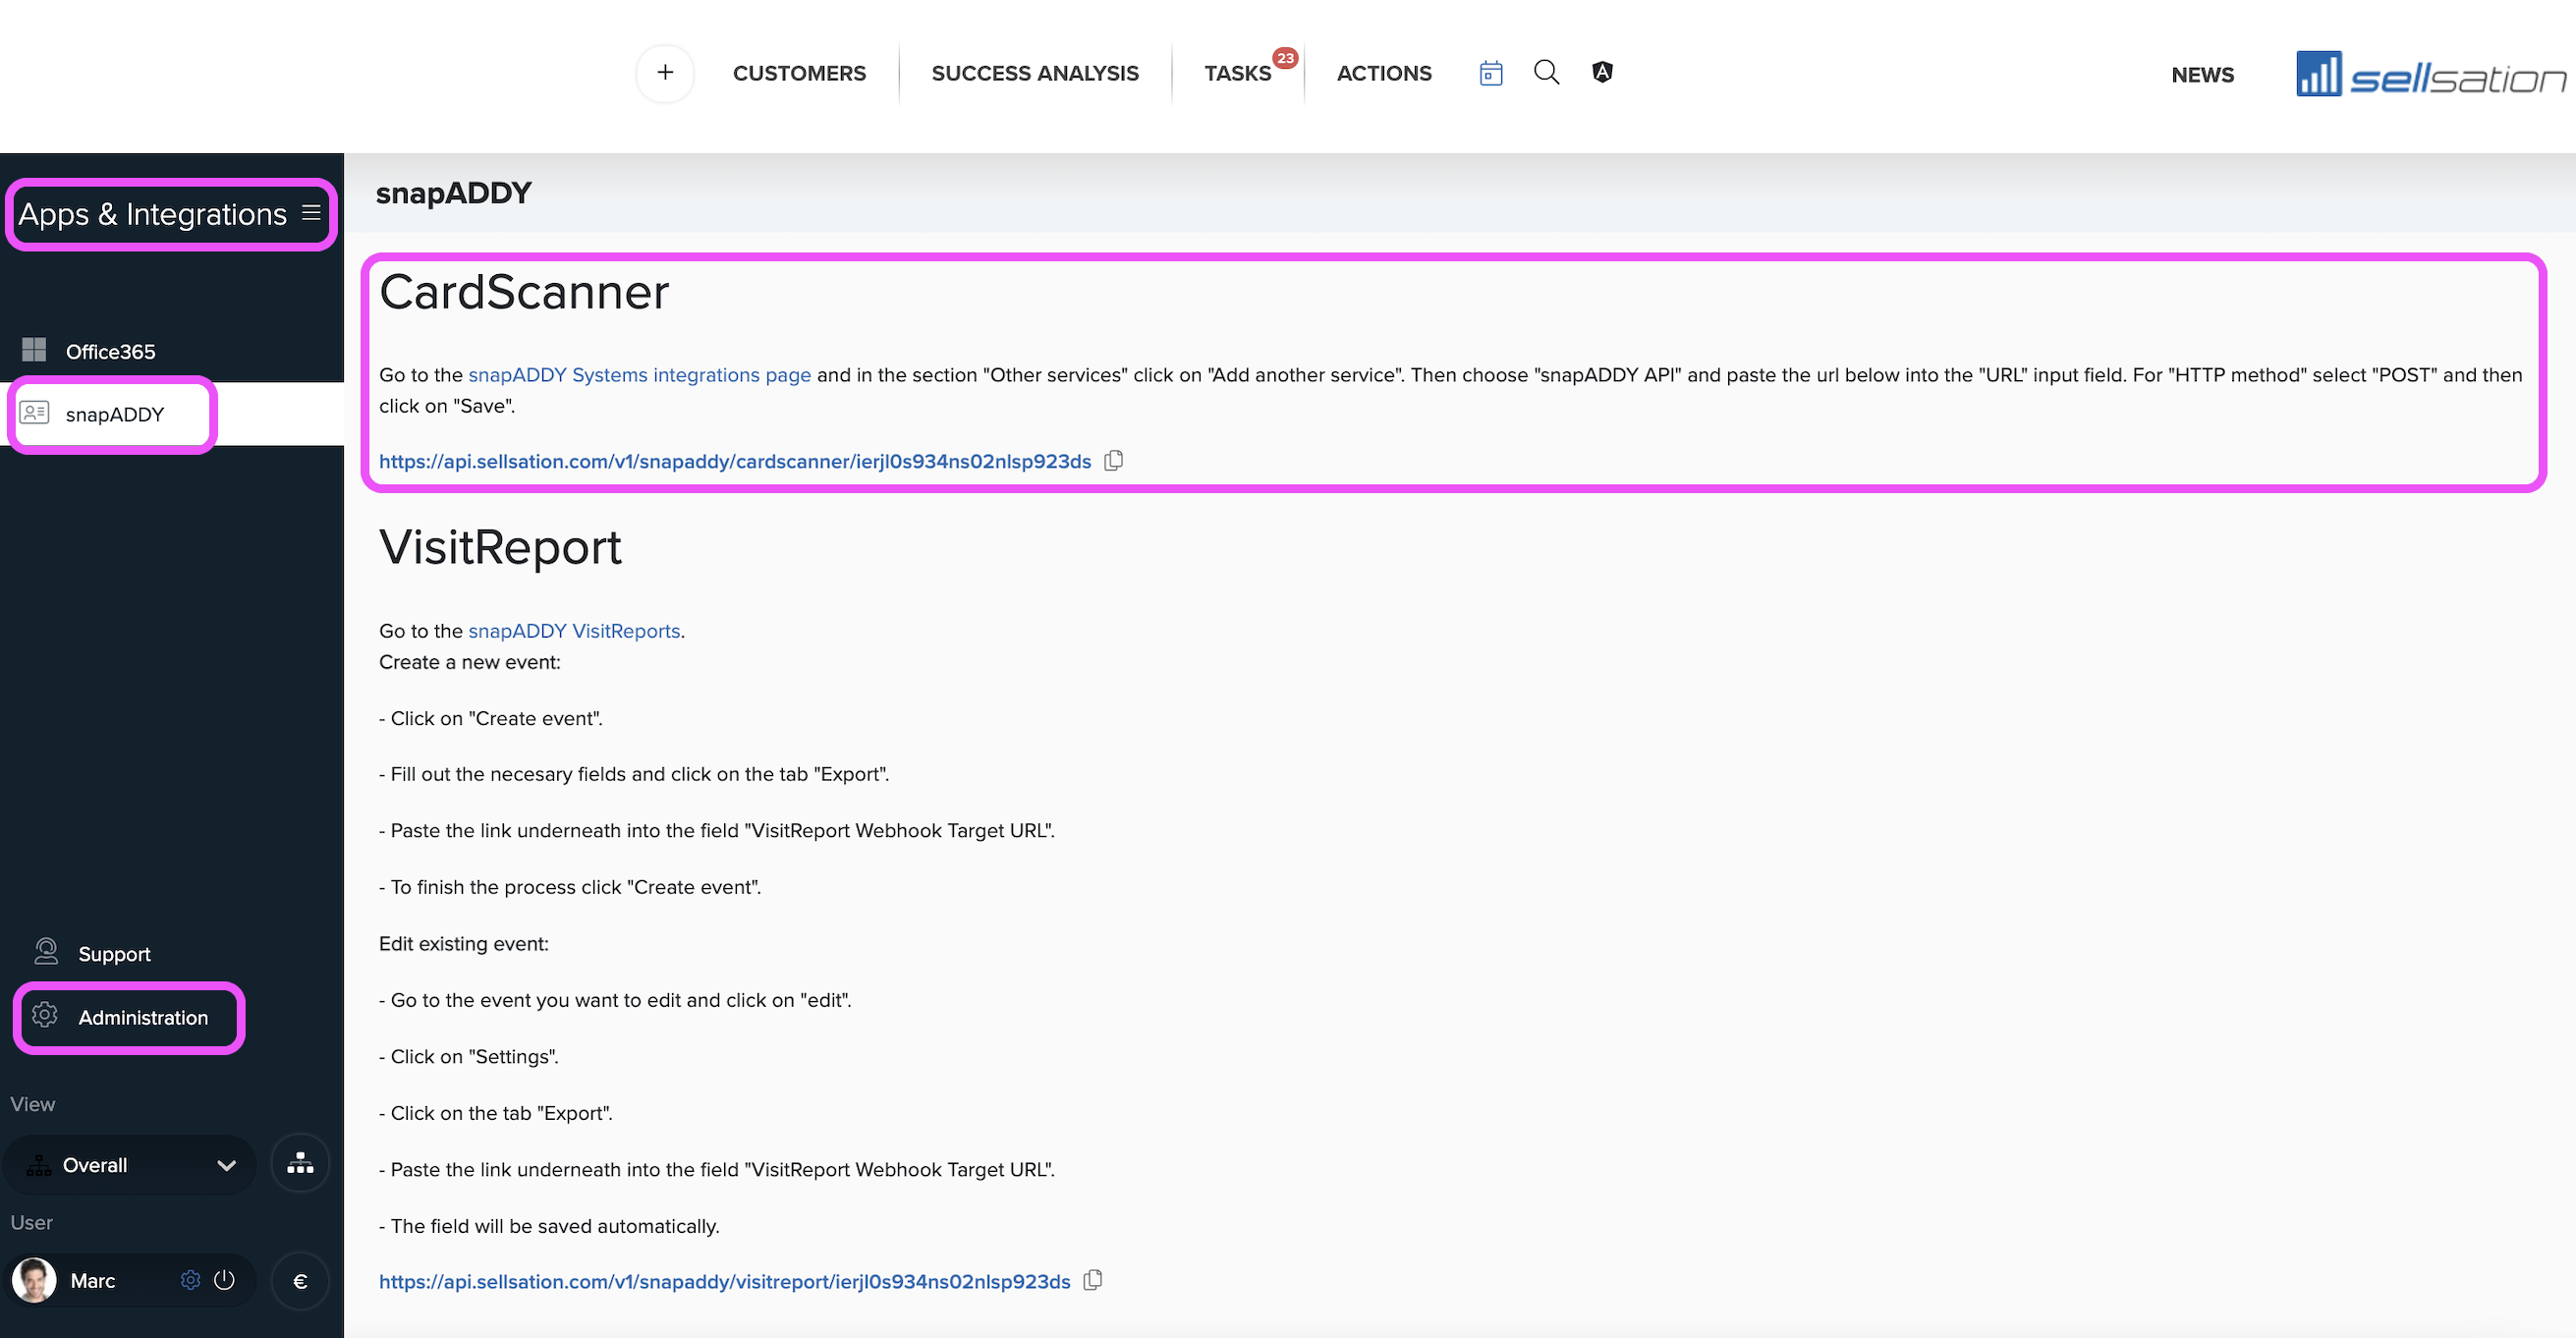
Task: Click the Office365 windows icon
Action: coord(34,350)
